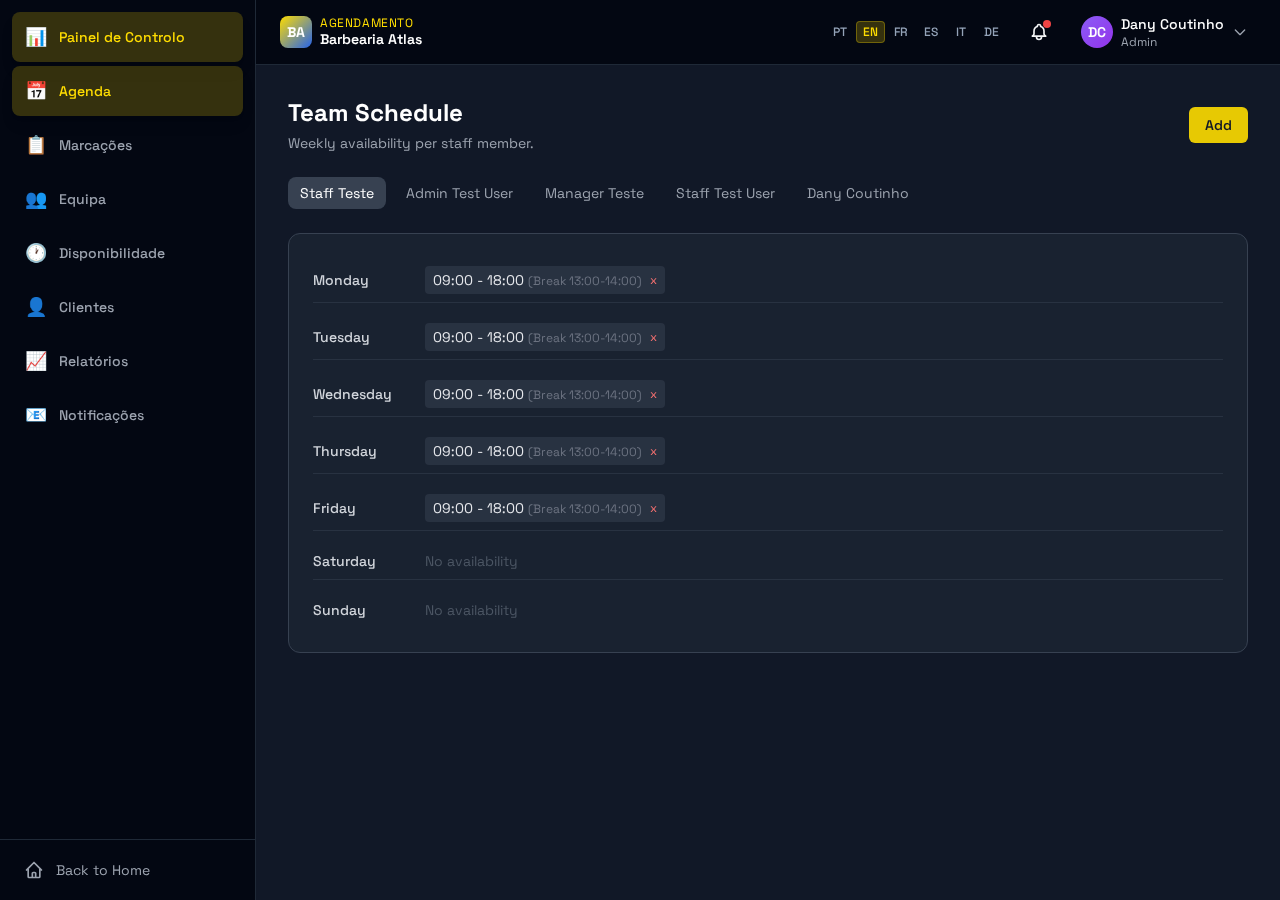
Task: Click the DC user avatar
Action: (1097, 32)
